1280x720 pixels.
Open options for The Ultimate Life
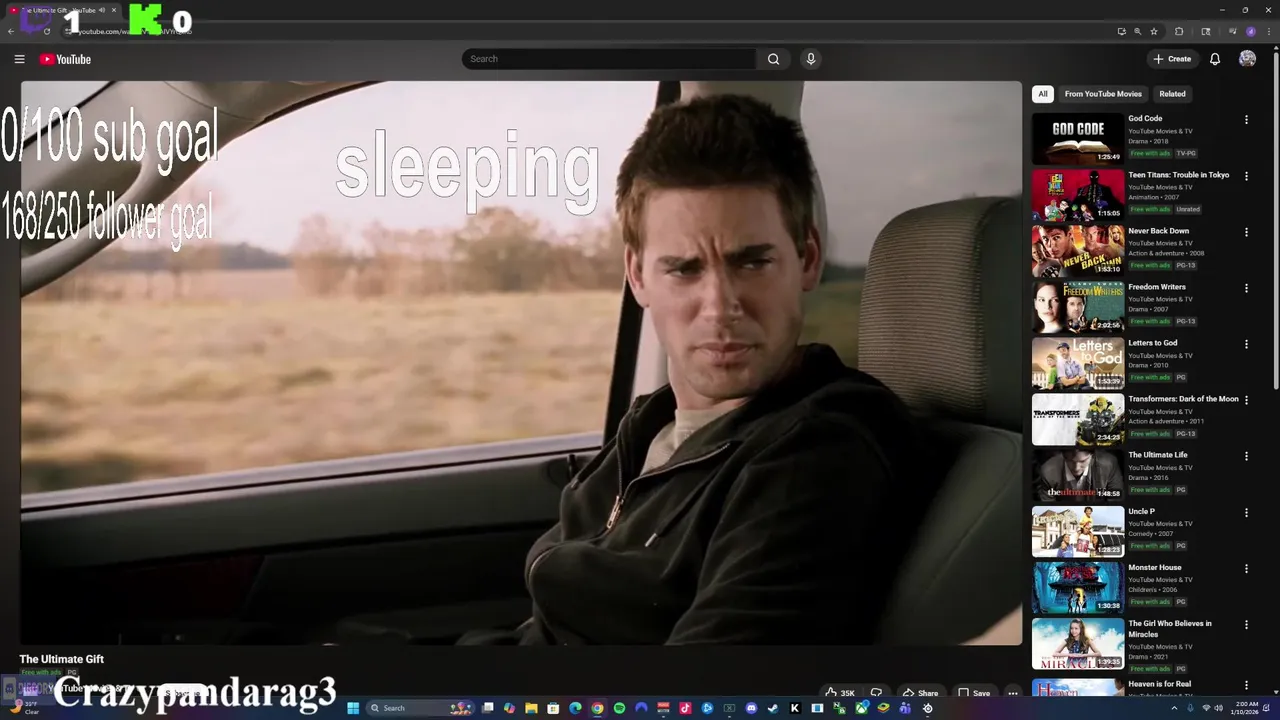[1246, 456]
